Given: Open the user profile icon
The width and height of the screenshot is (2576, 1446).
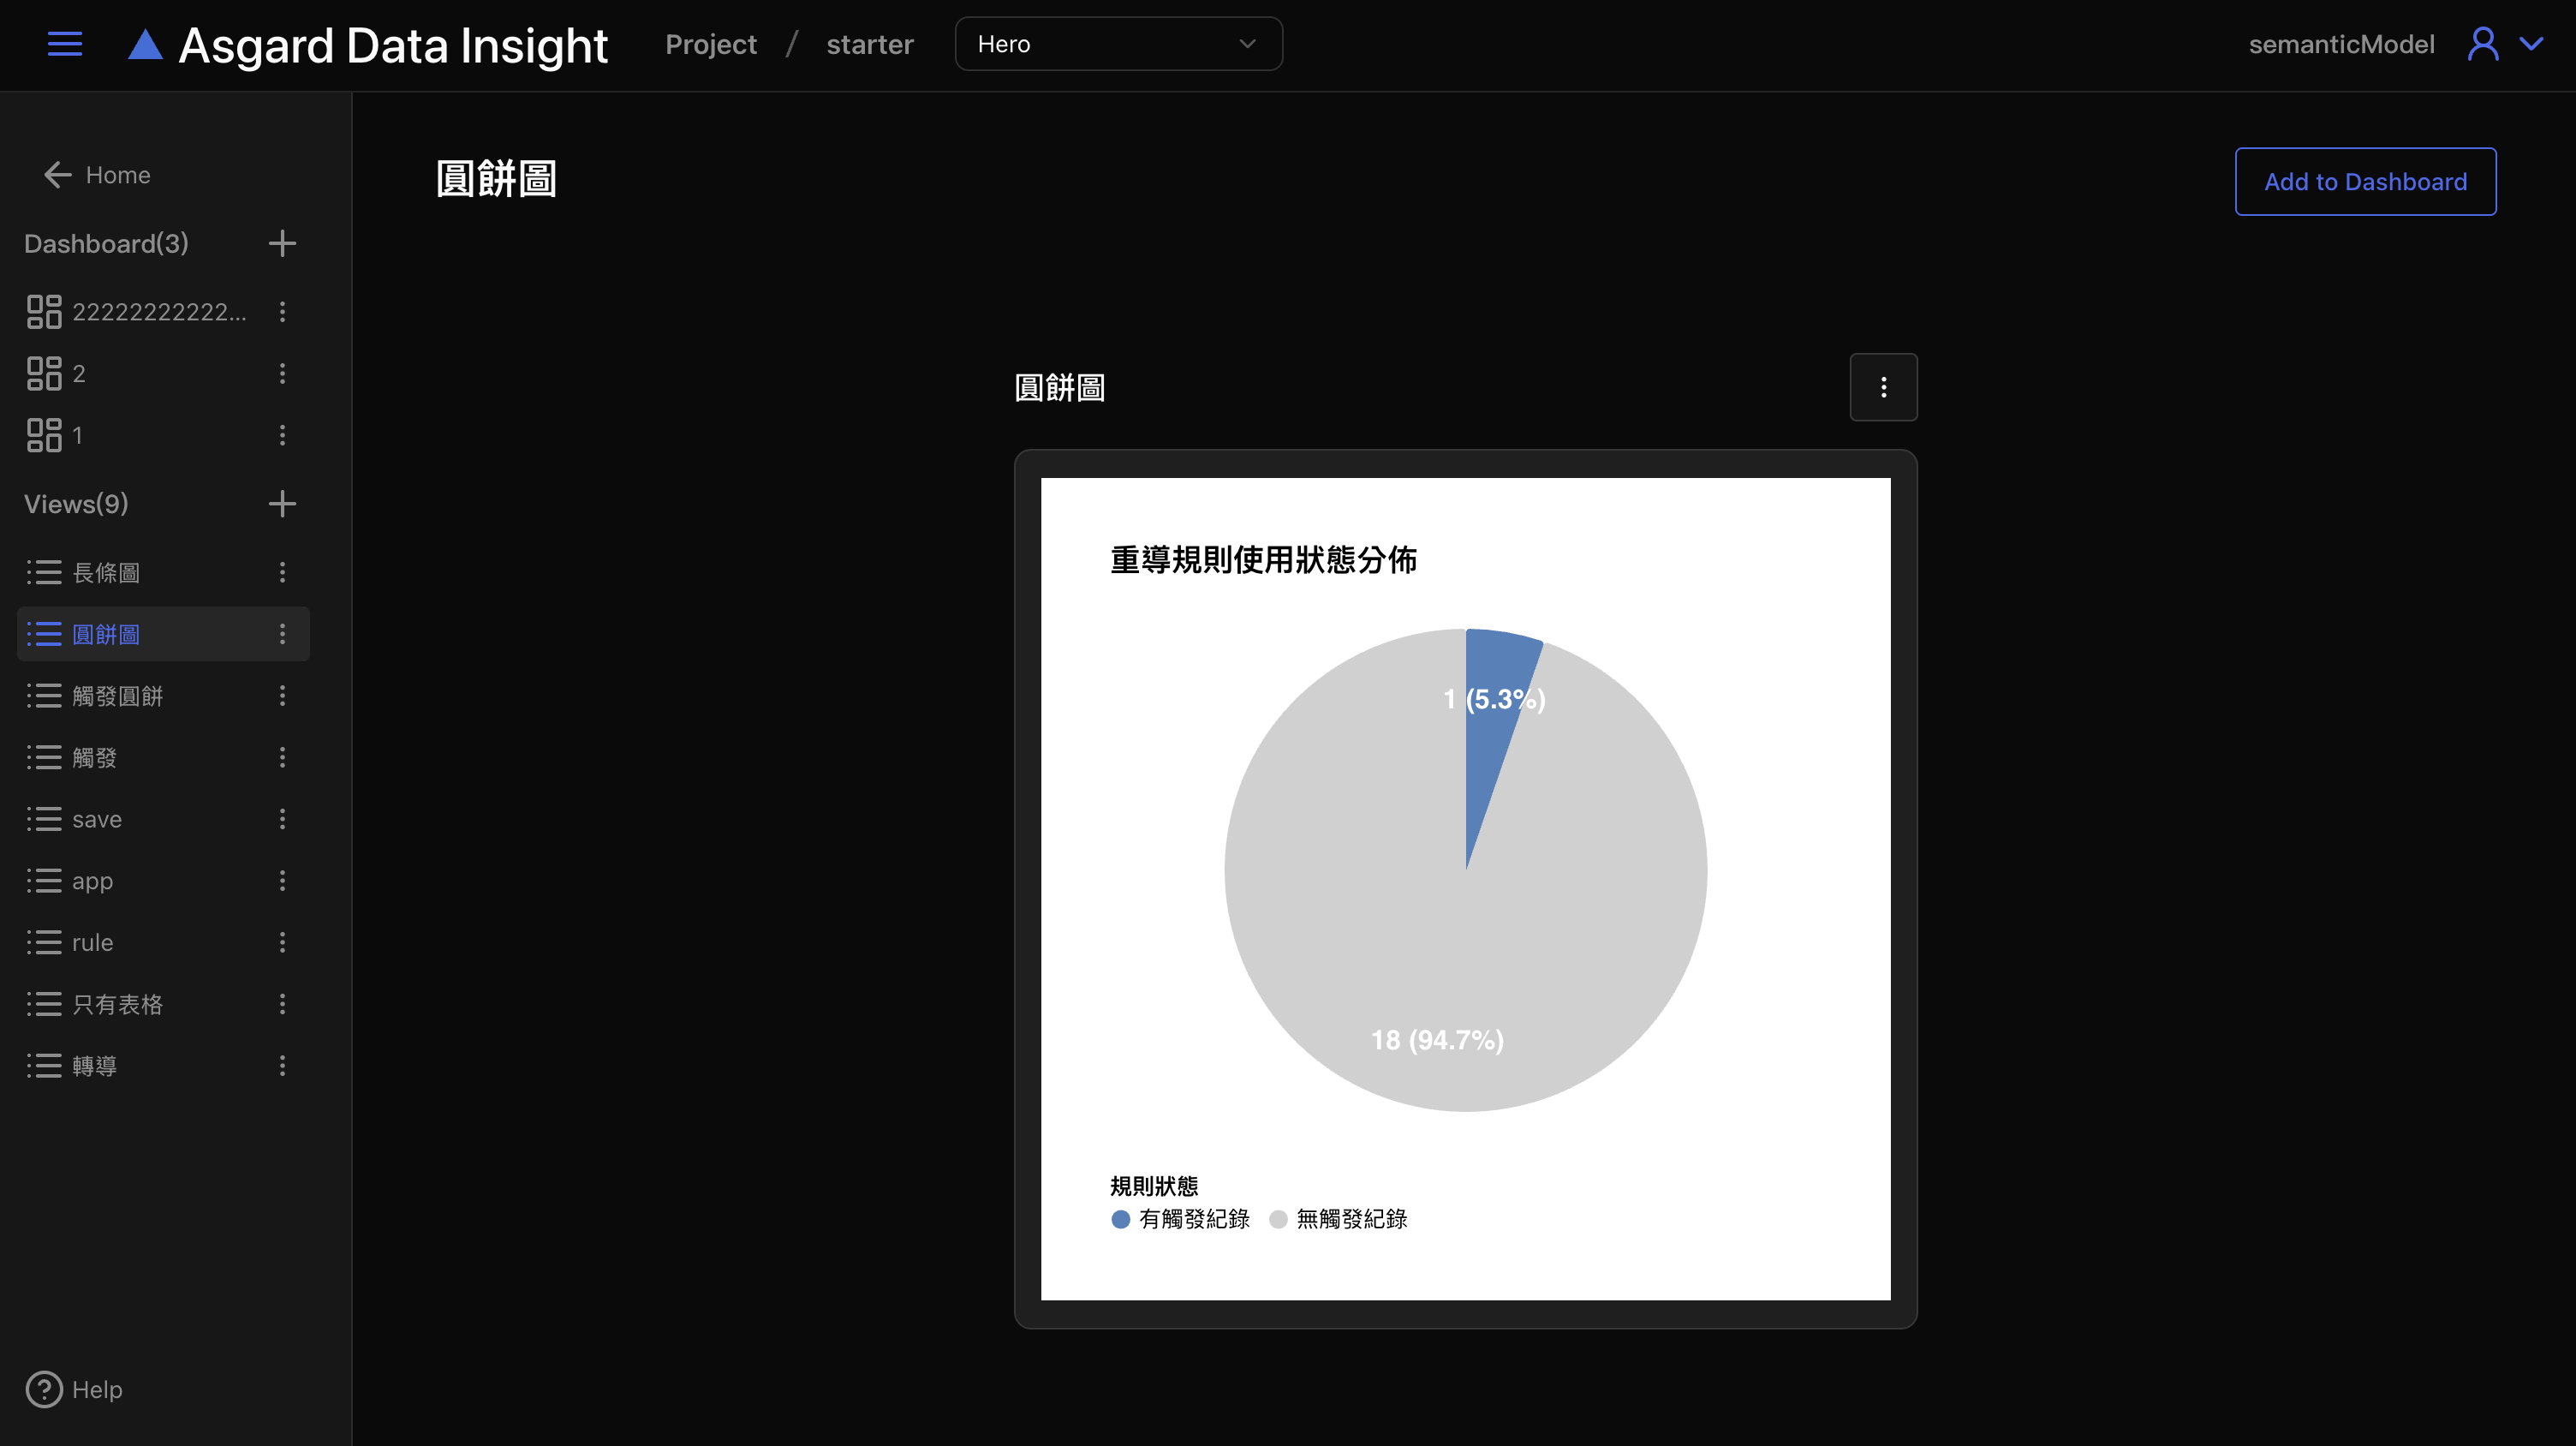Looking at the screenshot, I should [x=2483, y=44].
